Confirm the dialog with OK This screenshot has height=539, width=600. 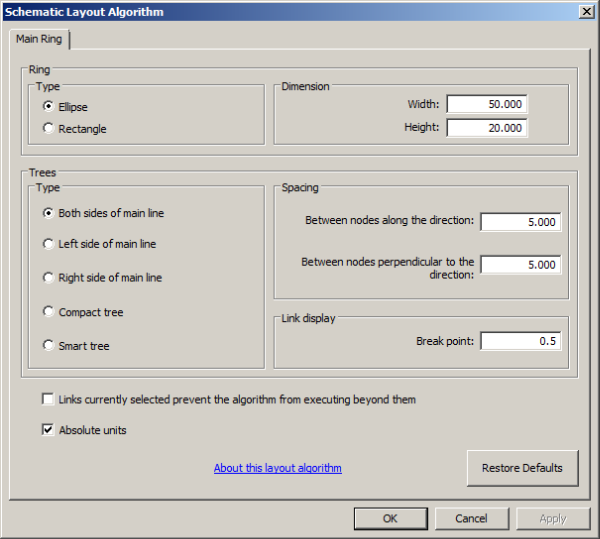tap(390, 519)
